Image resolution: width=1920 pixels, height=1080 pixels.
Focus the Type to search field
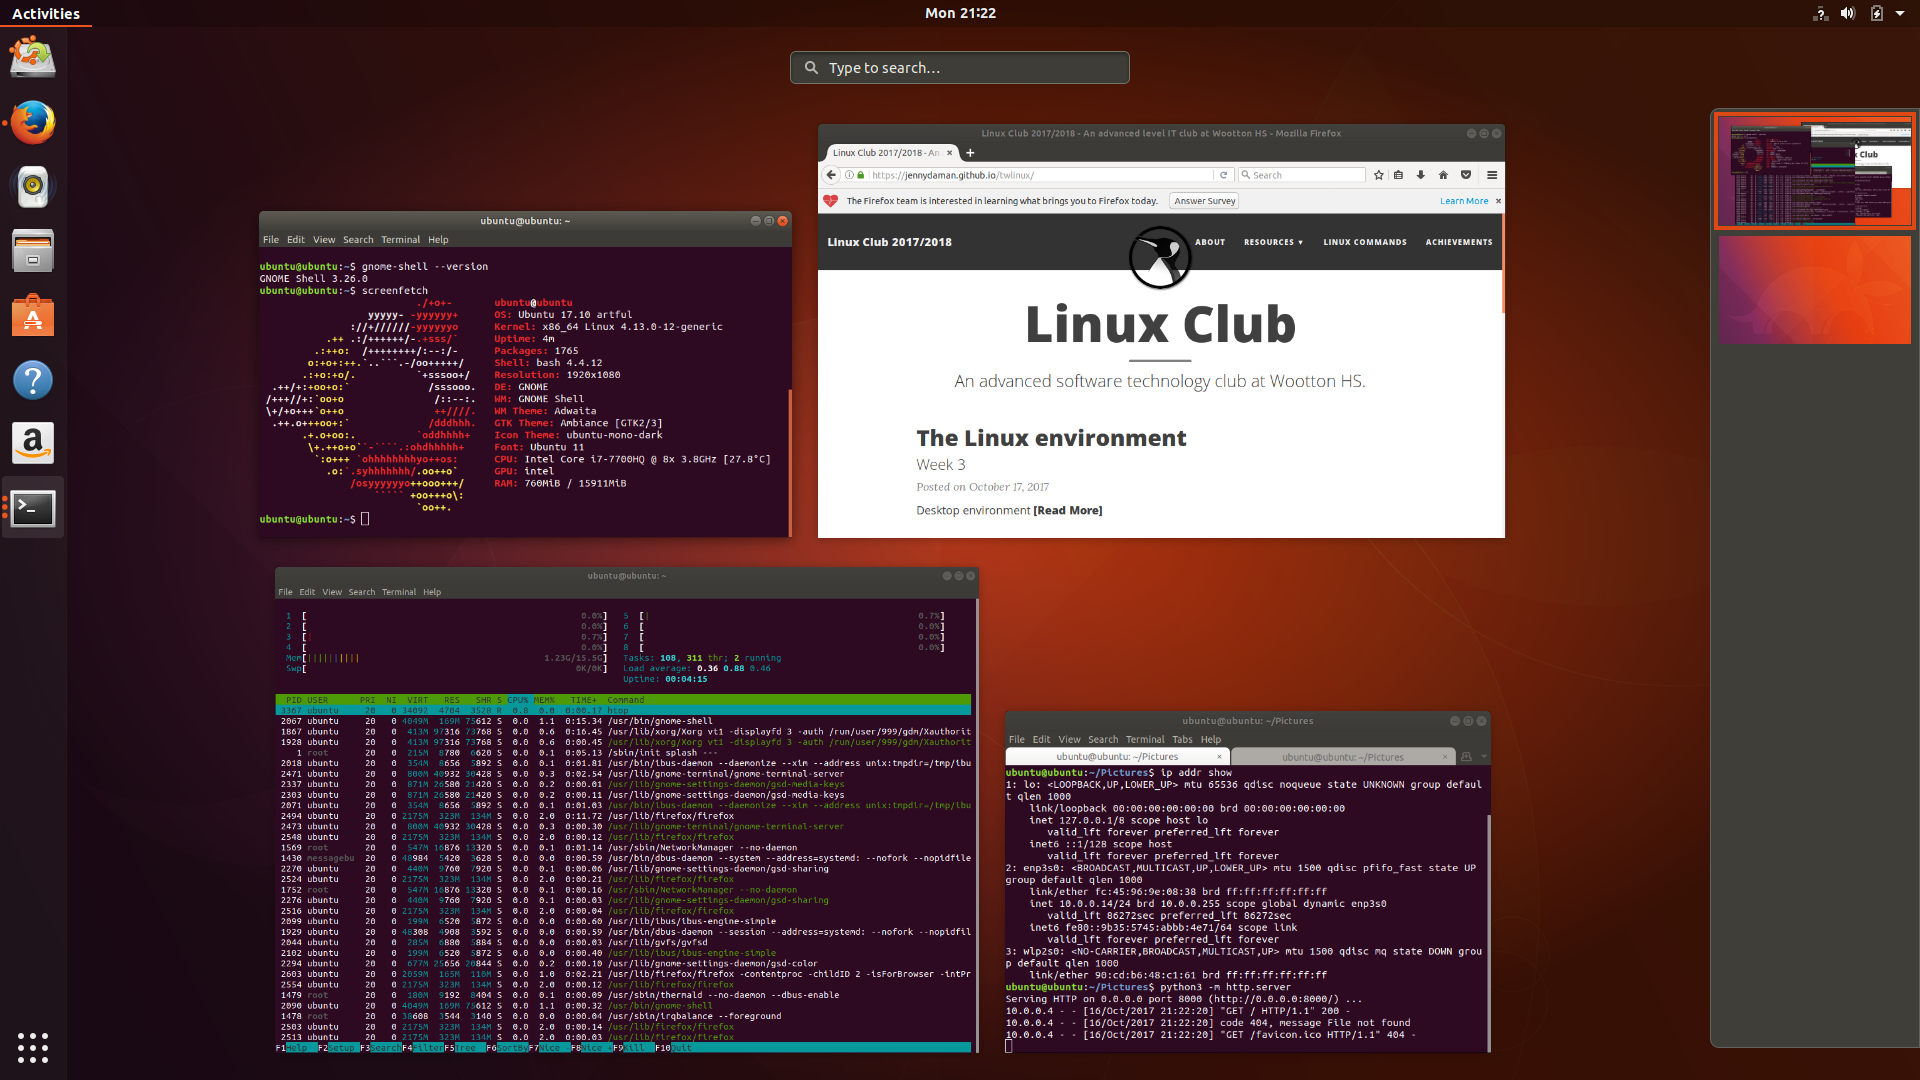[960, 67]
